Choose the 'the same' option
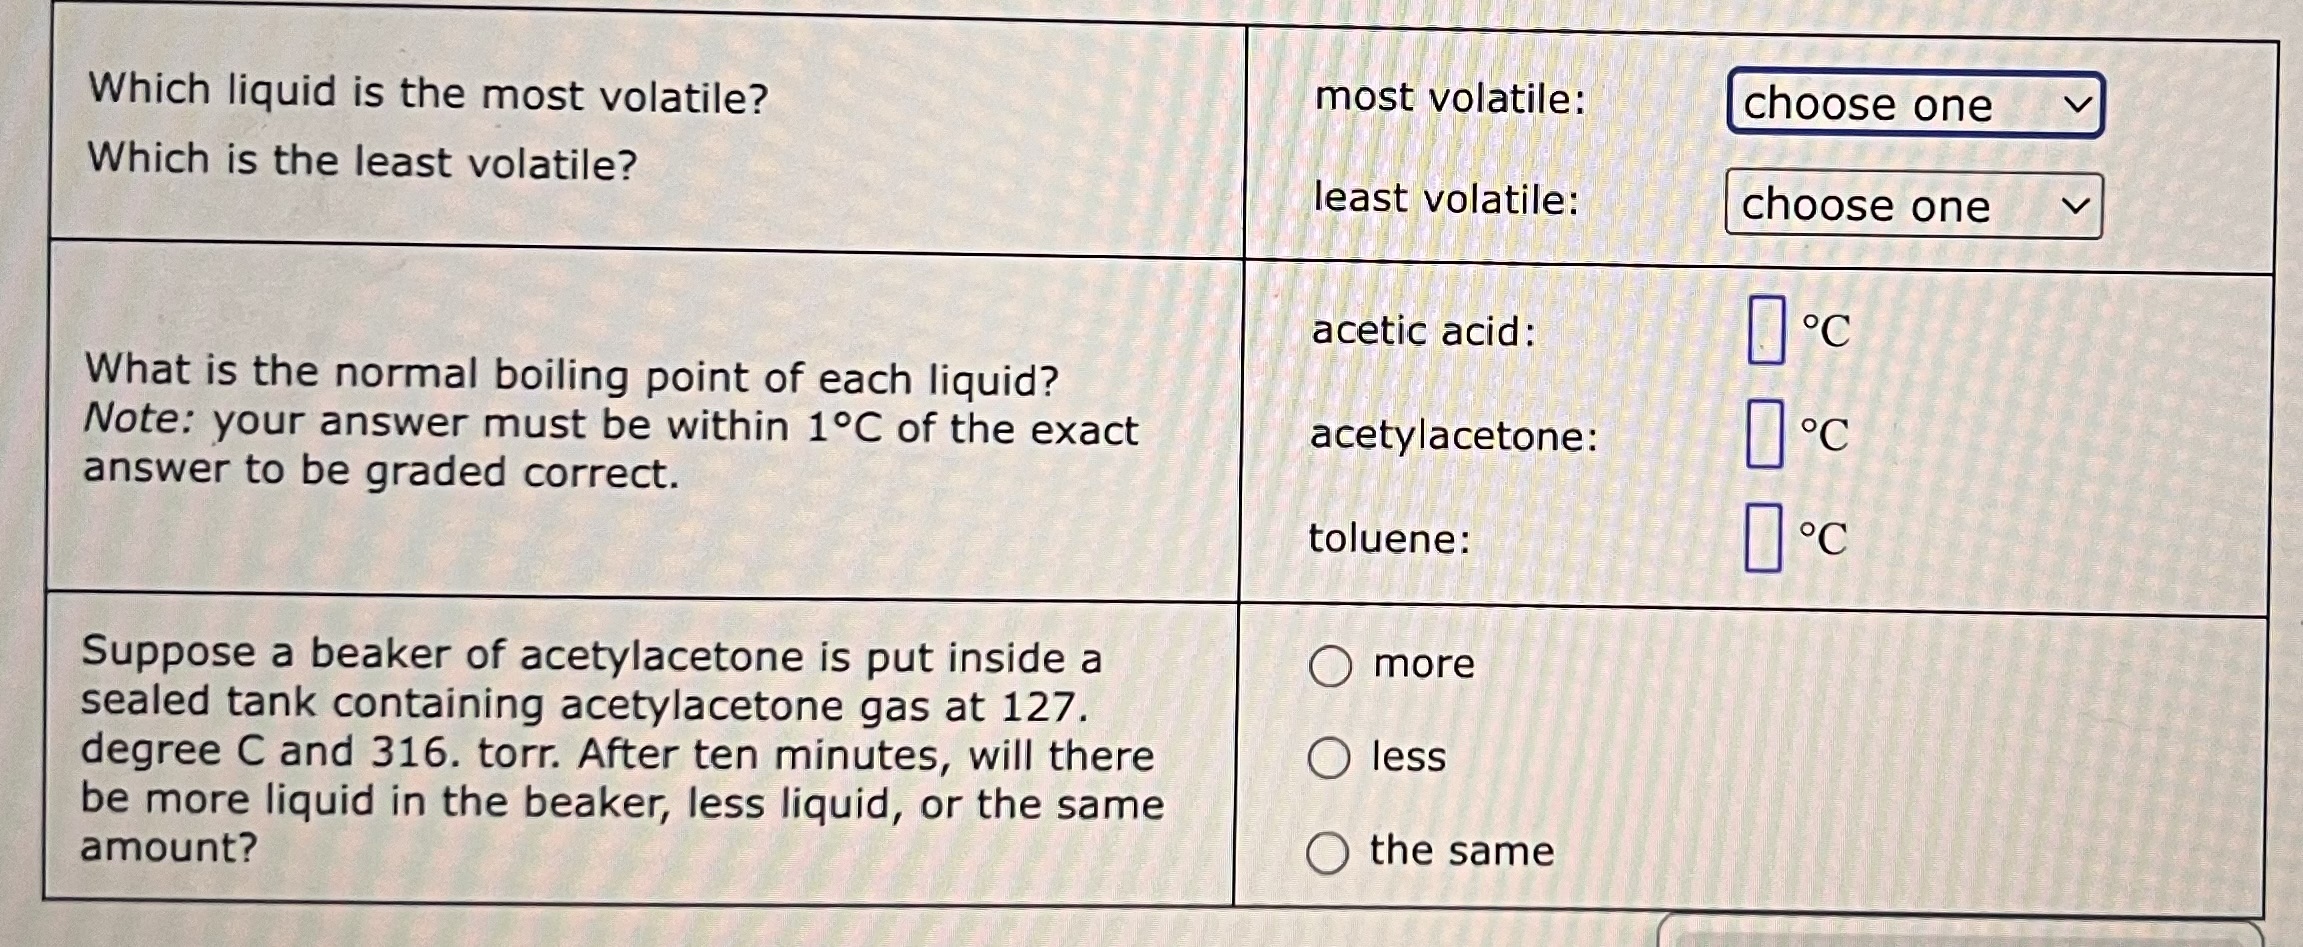The width and height of the screenshot is (2303, 947). tap(1330, 852)
